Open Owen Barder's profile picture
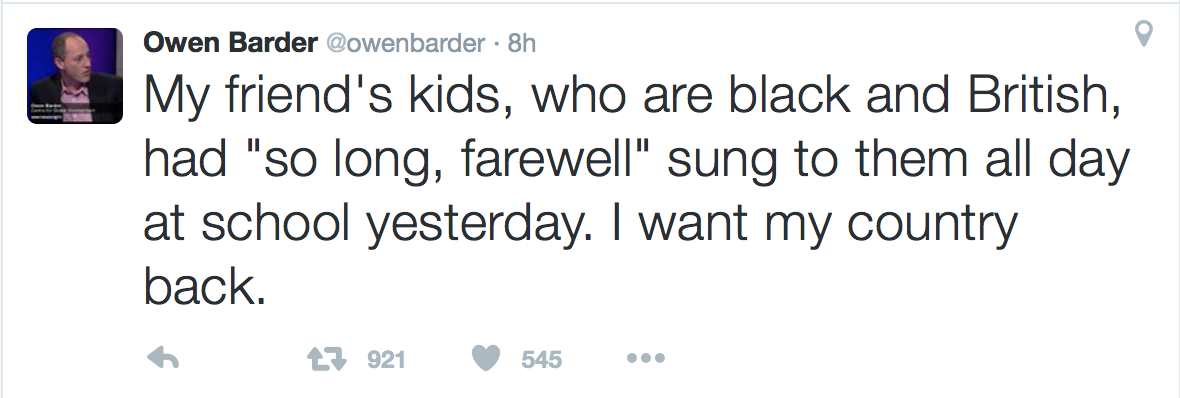Viewport: 1180px width, 398px height. pyautogui.click(x=75, y=76)
